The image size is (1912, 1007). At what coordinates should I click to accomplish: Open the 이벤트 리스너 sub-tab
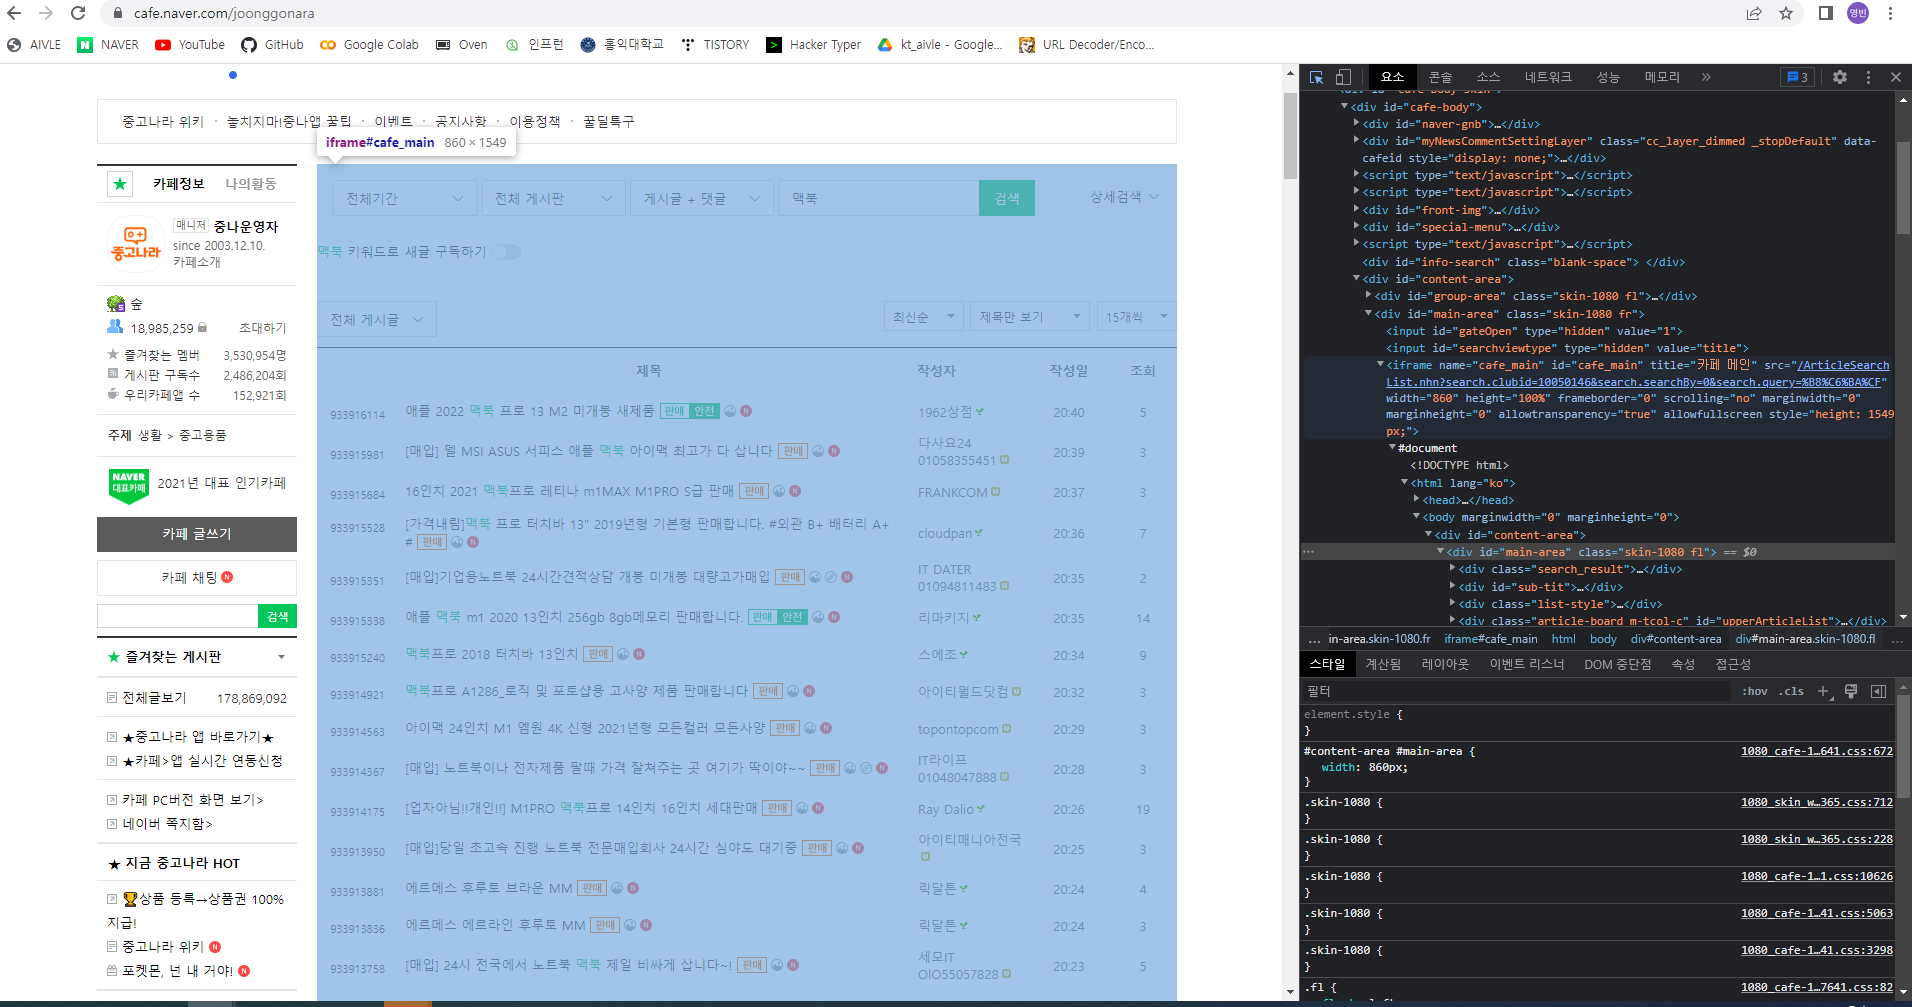1526,664
